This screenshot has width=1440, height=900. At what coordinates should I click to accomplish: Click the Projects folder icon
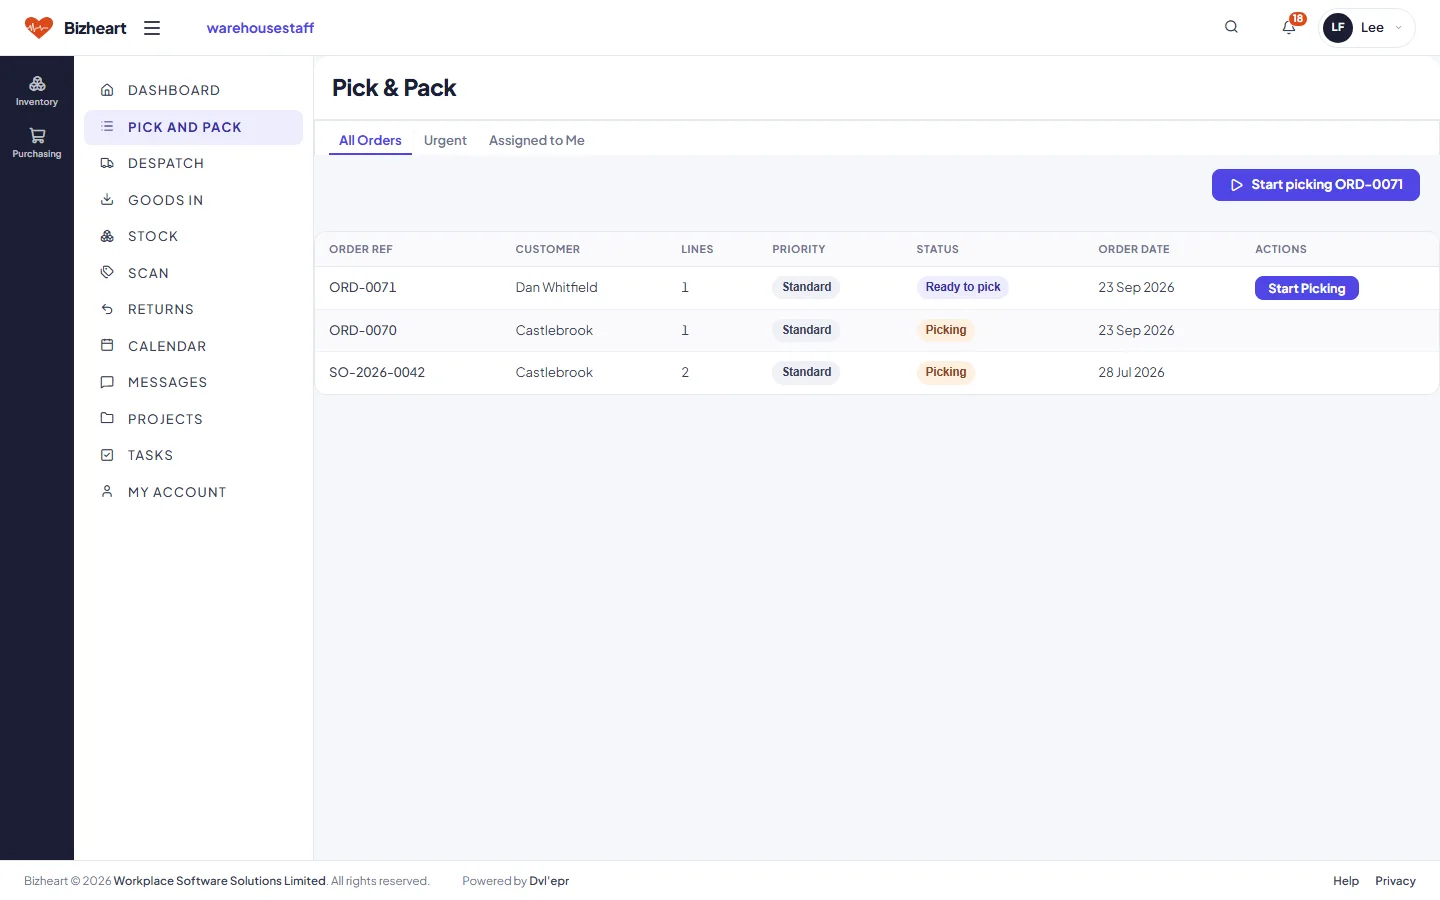pos(107,419)
